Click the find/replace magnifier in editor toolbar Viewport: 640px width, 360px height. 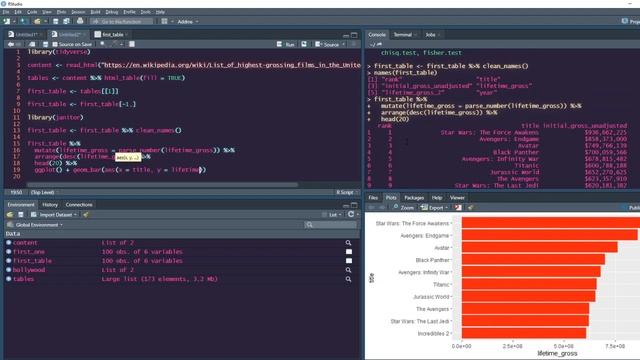coord(103,44)
